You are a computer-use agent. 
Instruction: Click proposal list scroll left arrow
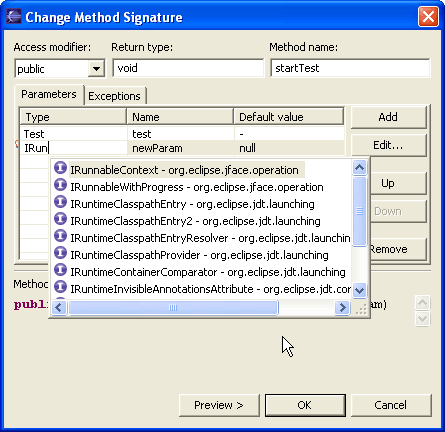pyautogui.click(x=59, y=307)
